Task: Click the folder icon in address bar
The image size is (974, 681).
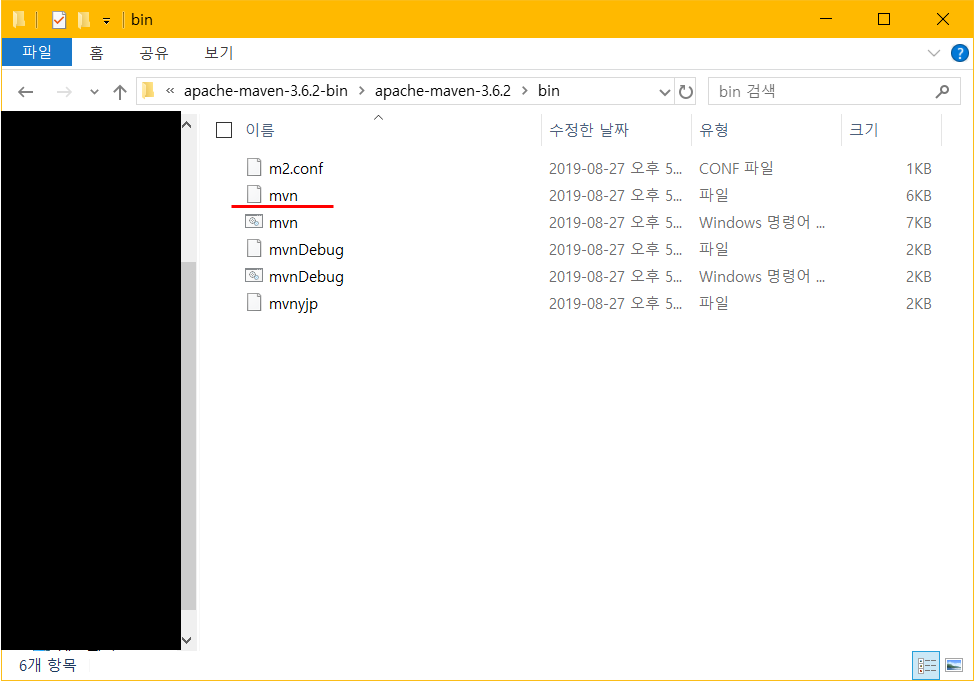Action: click(x=148, y=91)
